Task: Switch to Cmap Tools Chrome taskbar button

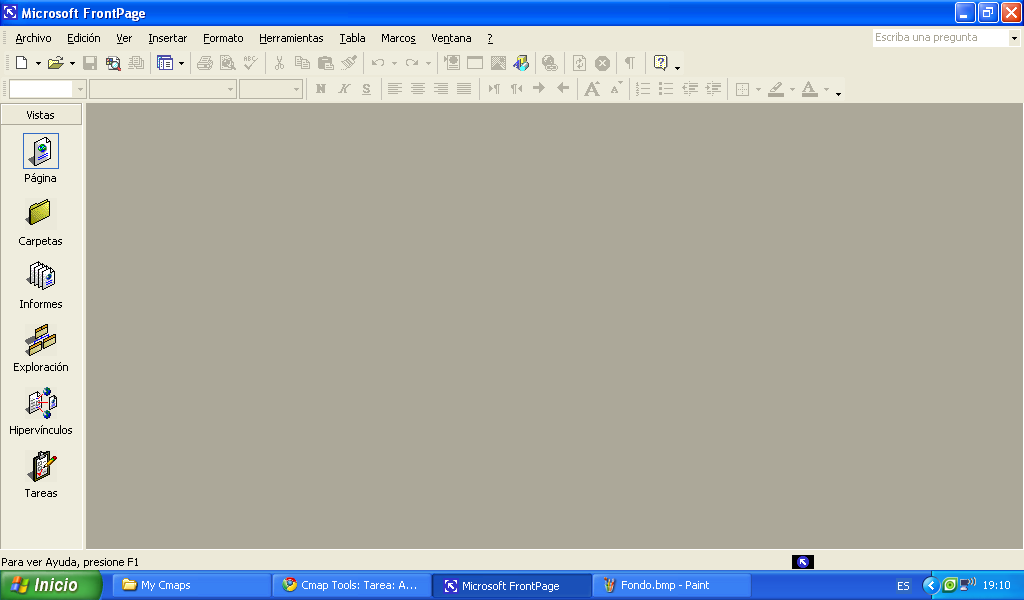Action: click(x=352, y=585)
